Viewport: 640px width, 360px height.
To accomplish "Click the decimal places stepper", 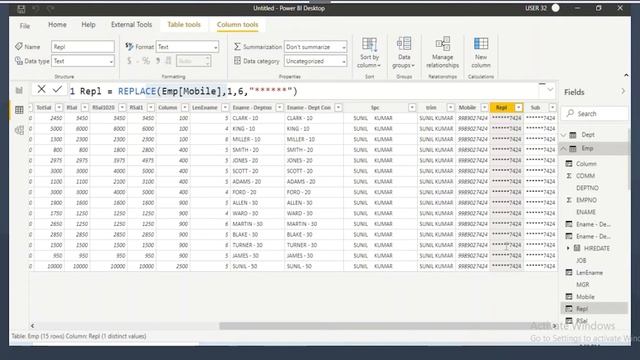I will pyautogui.click(x=208, y=61).
